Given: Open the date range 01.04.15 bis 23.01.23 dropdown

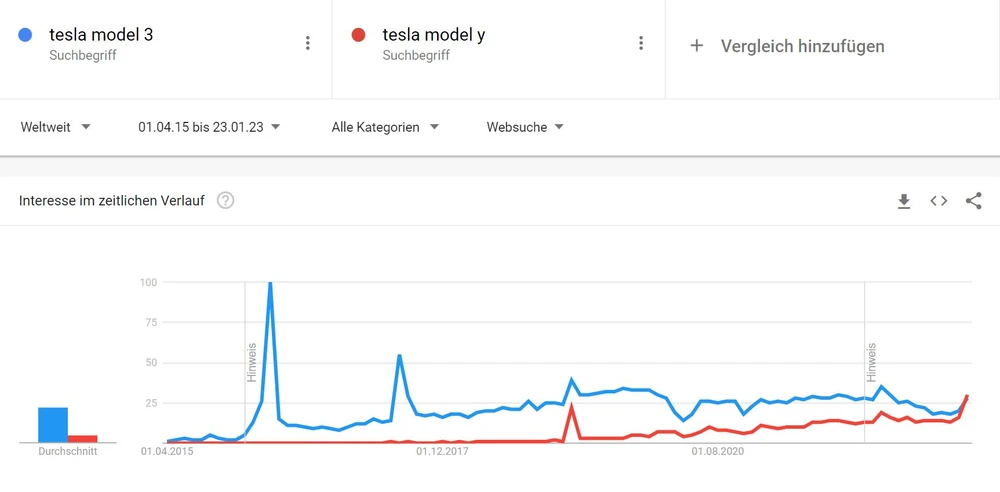Looking at the screenshot, I should (208, 127).
